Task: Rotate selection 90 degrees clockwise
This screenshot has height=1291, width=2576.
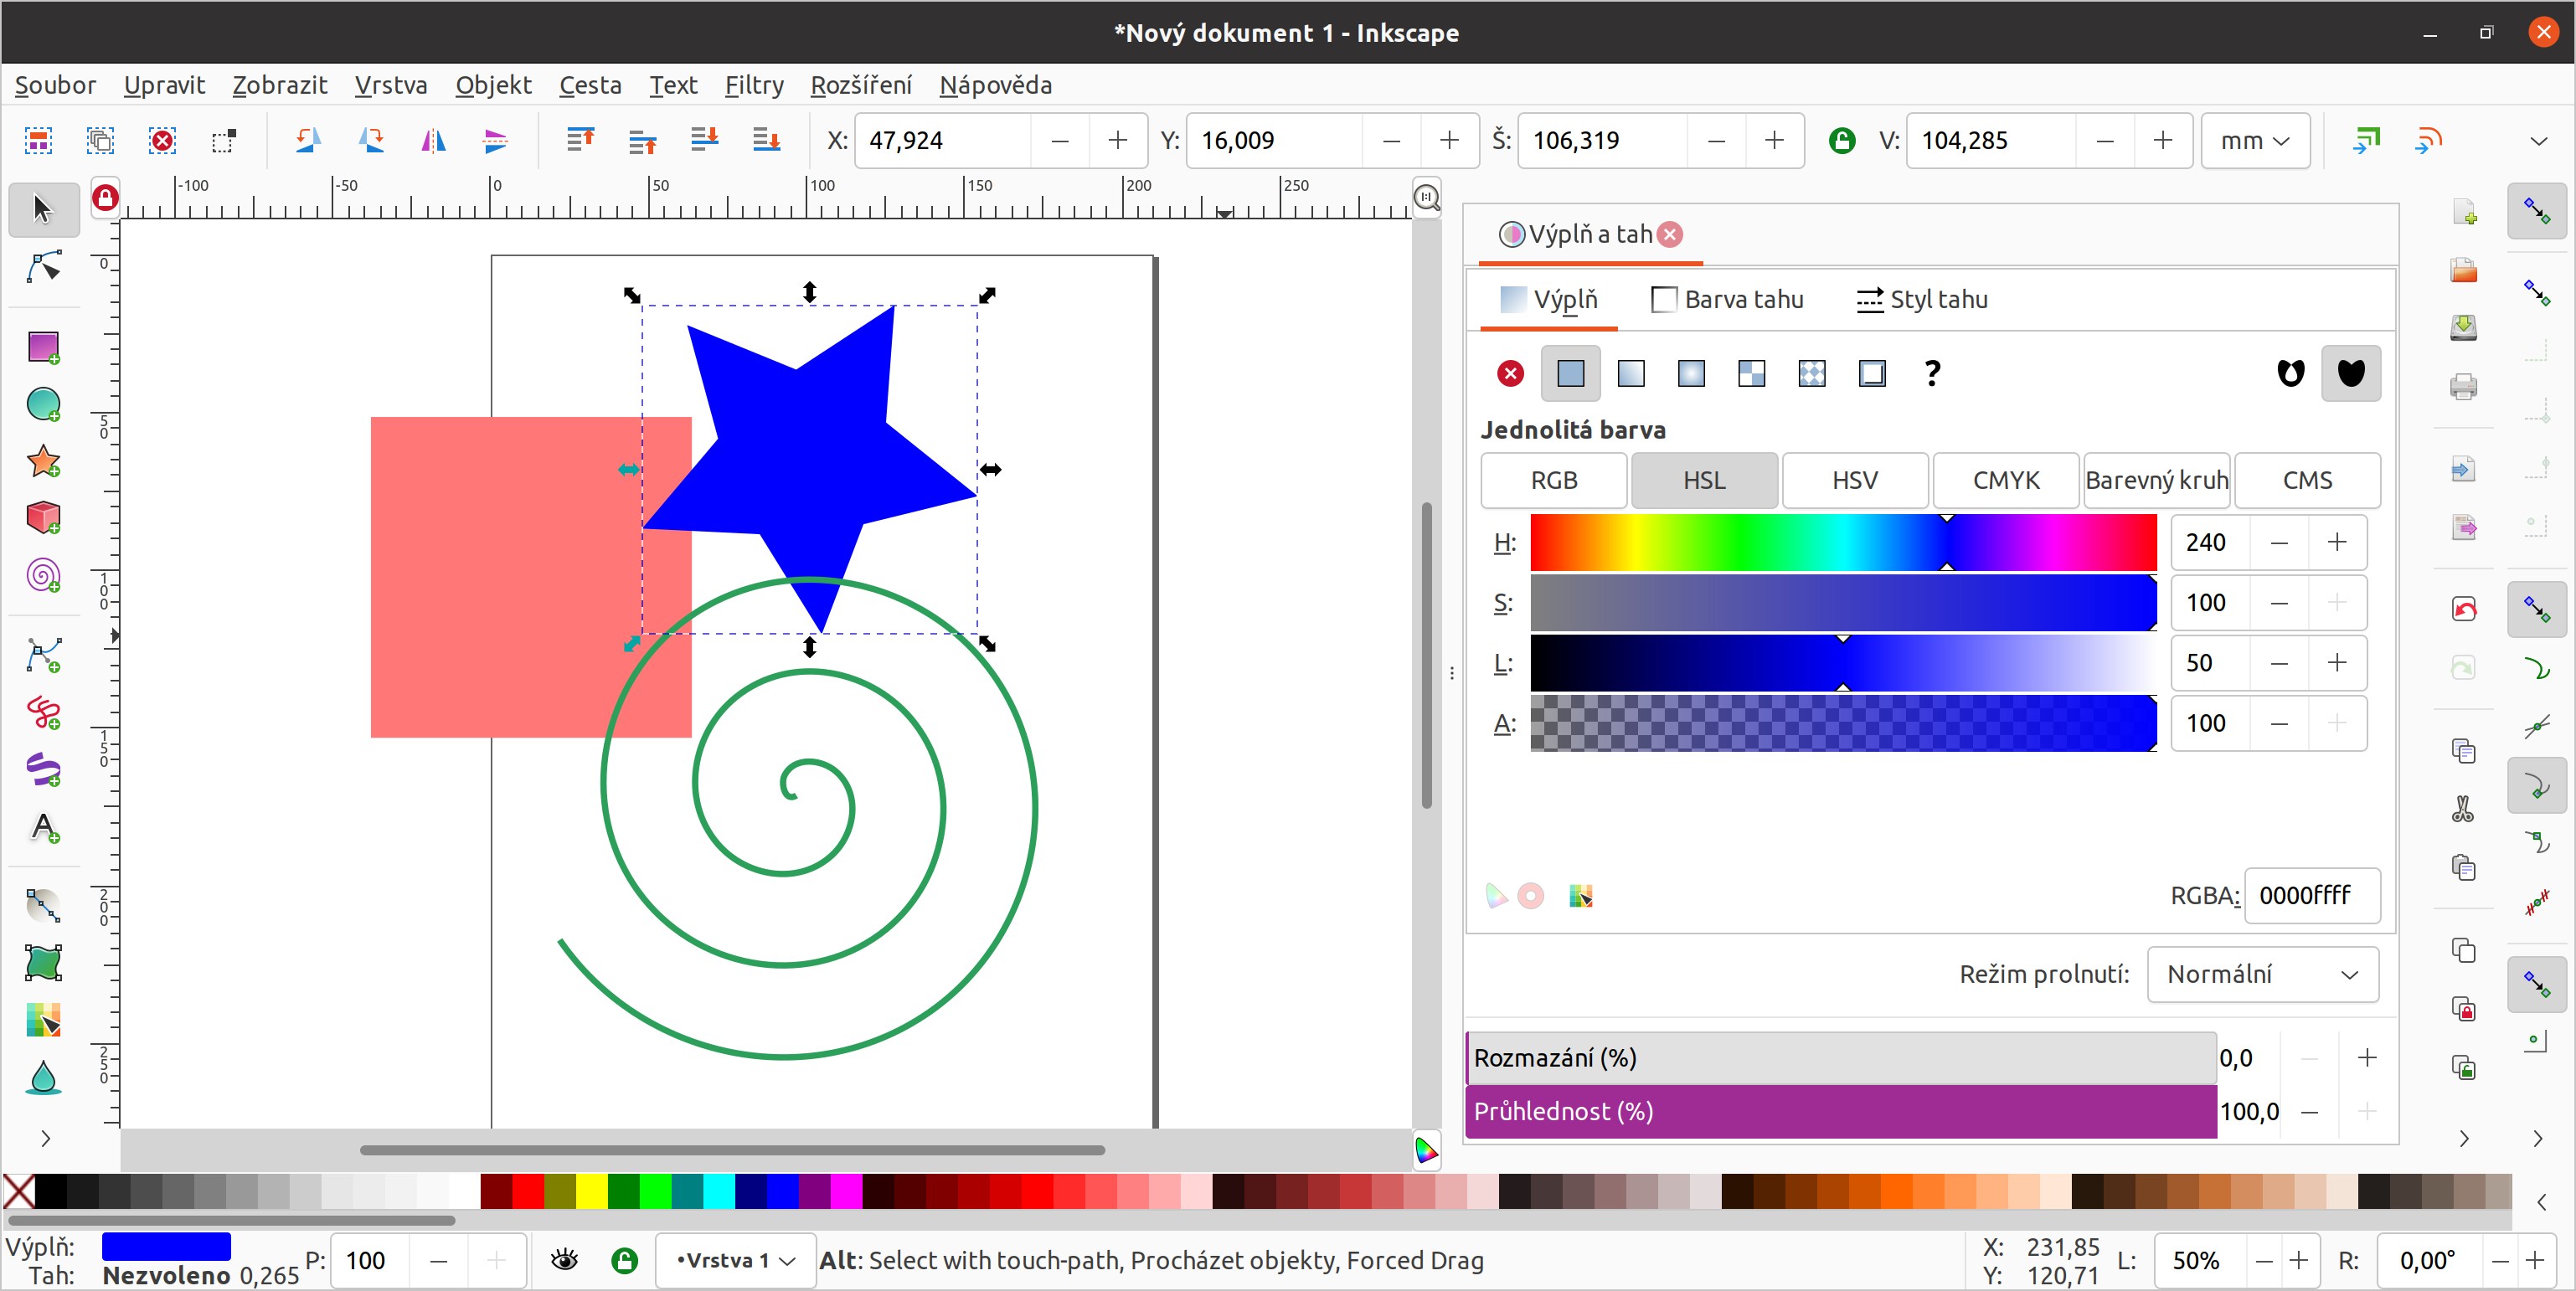Action: pyautogui.click(x=371, y=141)
